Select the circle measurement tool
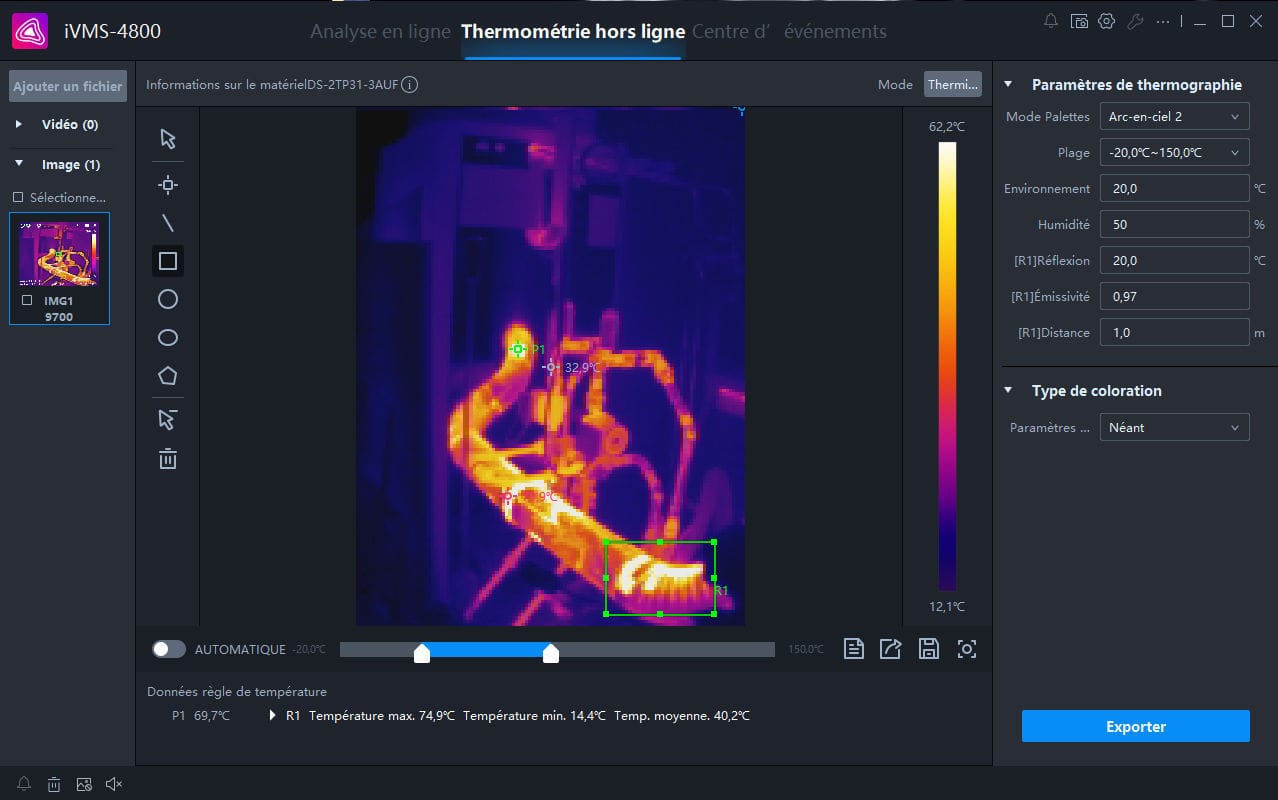The height and width of the screenshot is (800, 1278). pos(167,298)
